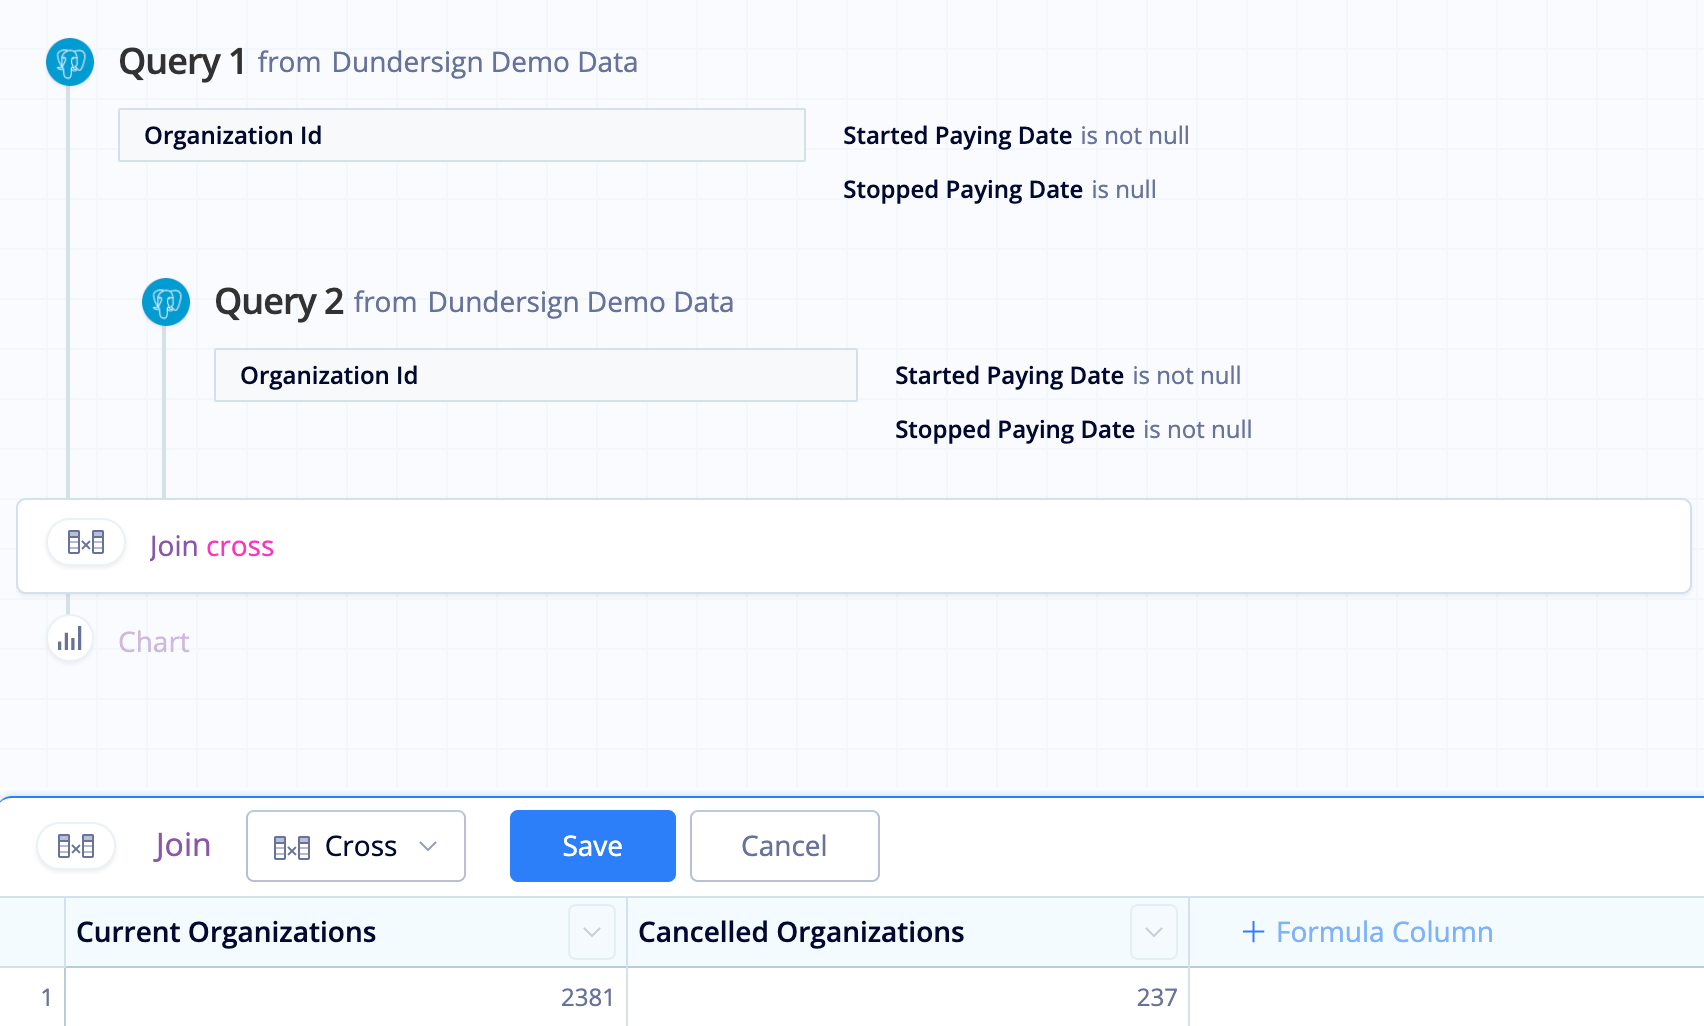Expand the Cancelled Organizations column menu
The height and width of the screenshot is (1026, 1704).
(1154, 932)
